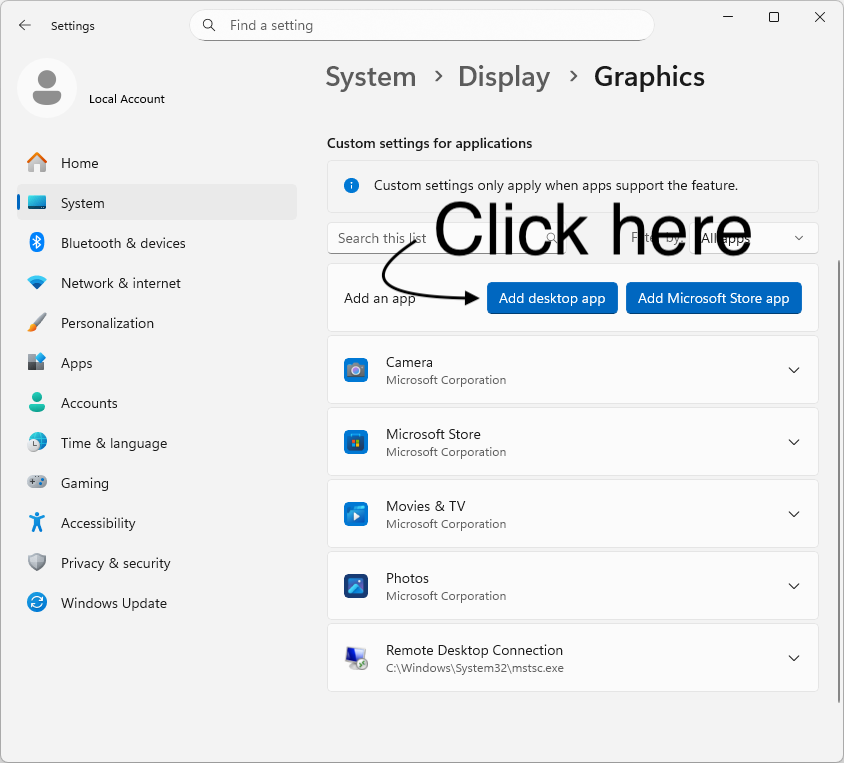Click the Personalization brush icon
The width and height of the screenshot is (844, 763).
[37, 323]
